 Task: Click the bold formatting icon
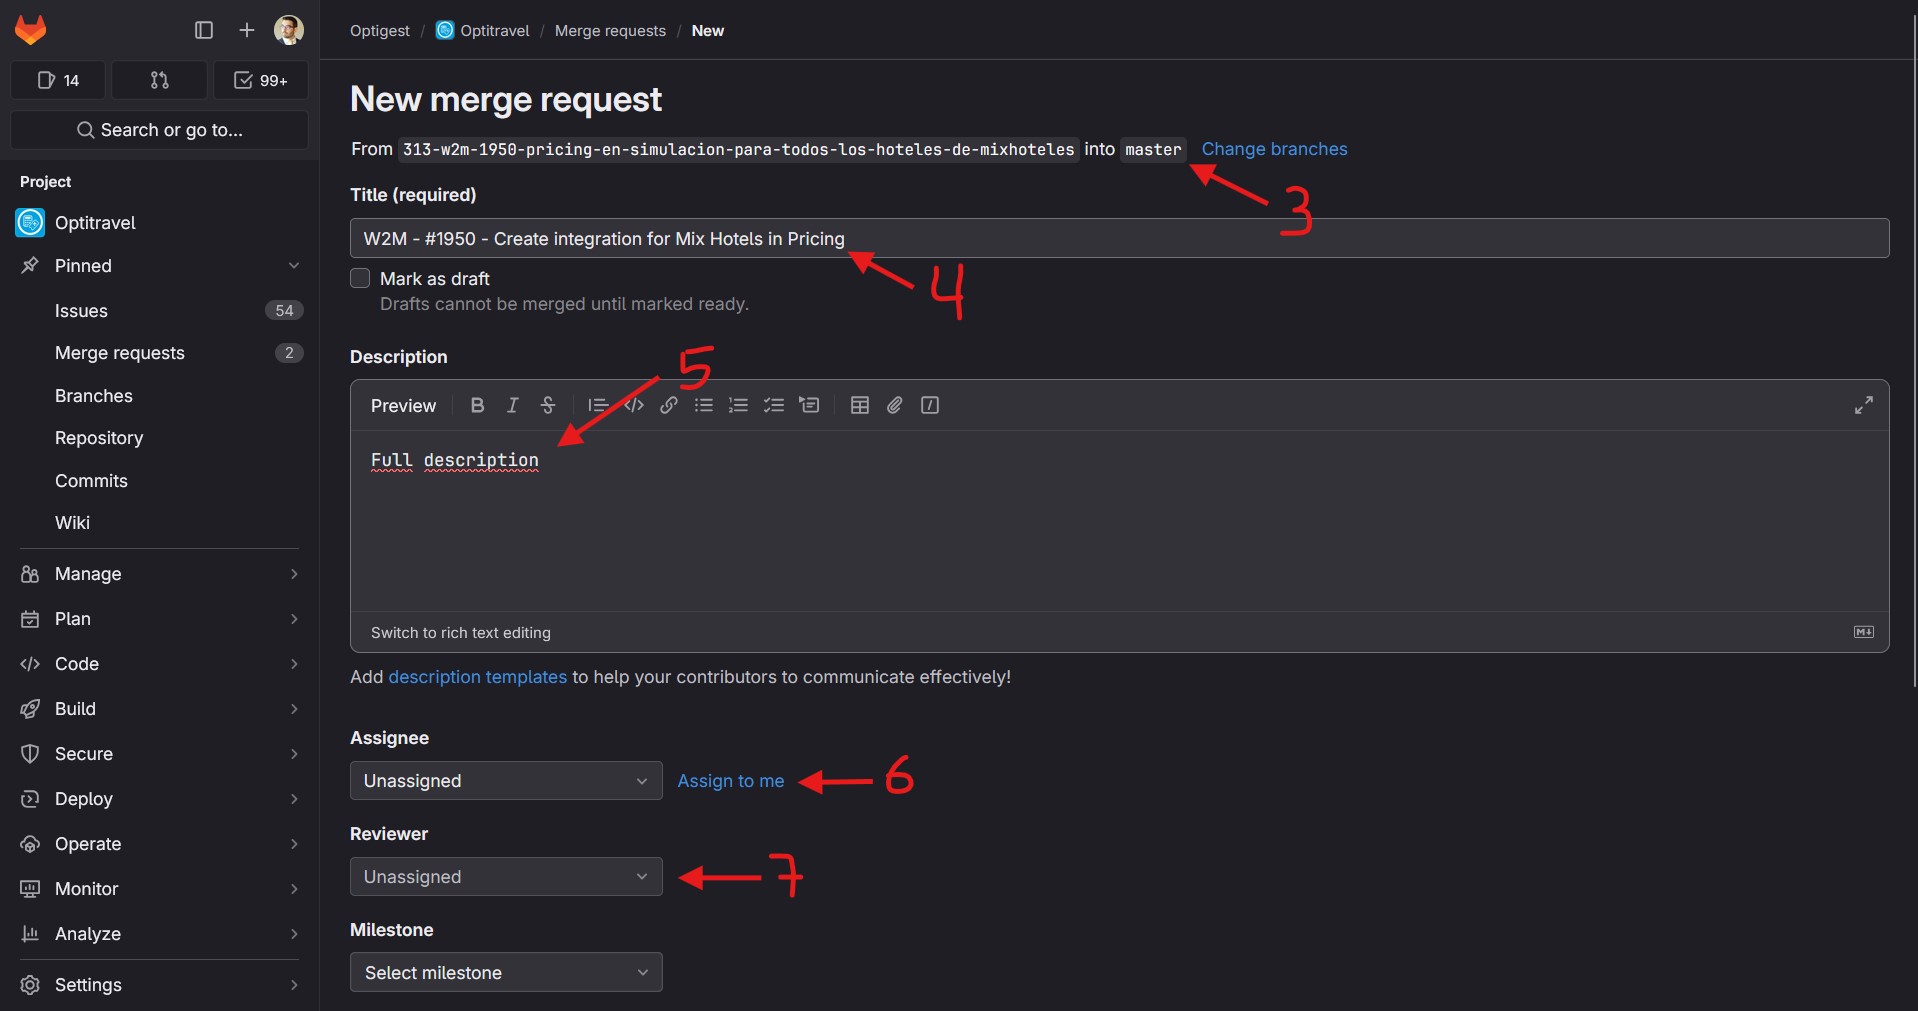pyautogui.click(x=477, y=405)
